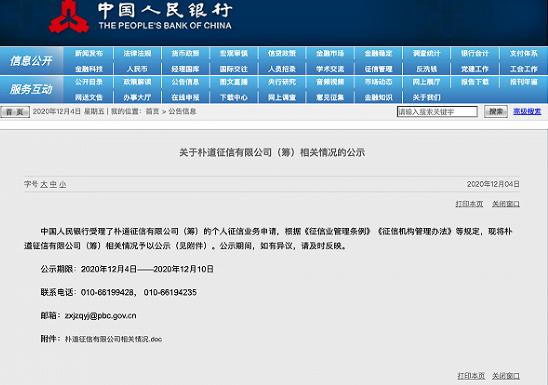This screenshot has width=548, height=385.
Task: Click the 公告信息 breadcrumb link
Action: (x=182, y=111)
